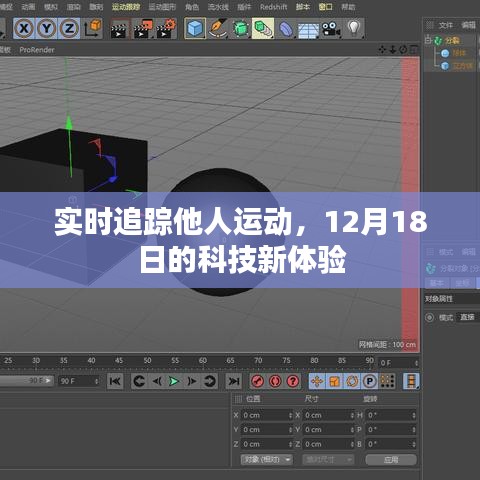This screenshot has width=480, height=480.
Task: Click the coordinate system icon
Action: (x=93, y=28)
